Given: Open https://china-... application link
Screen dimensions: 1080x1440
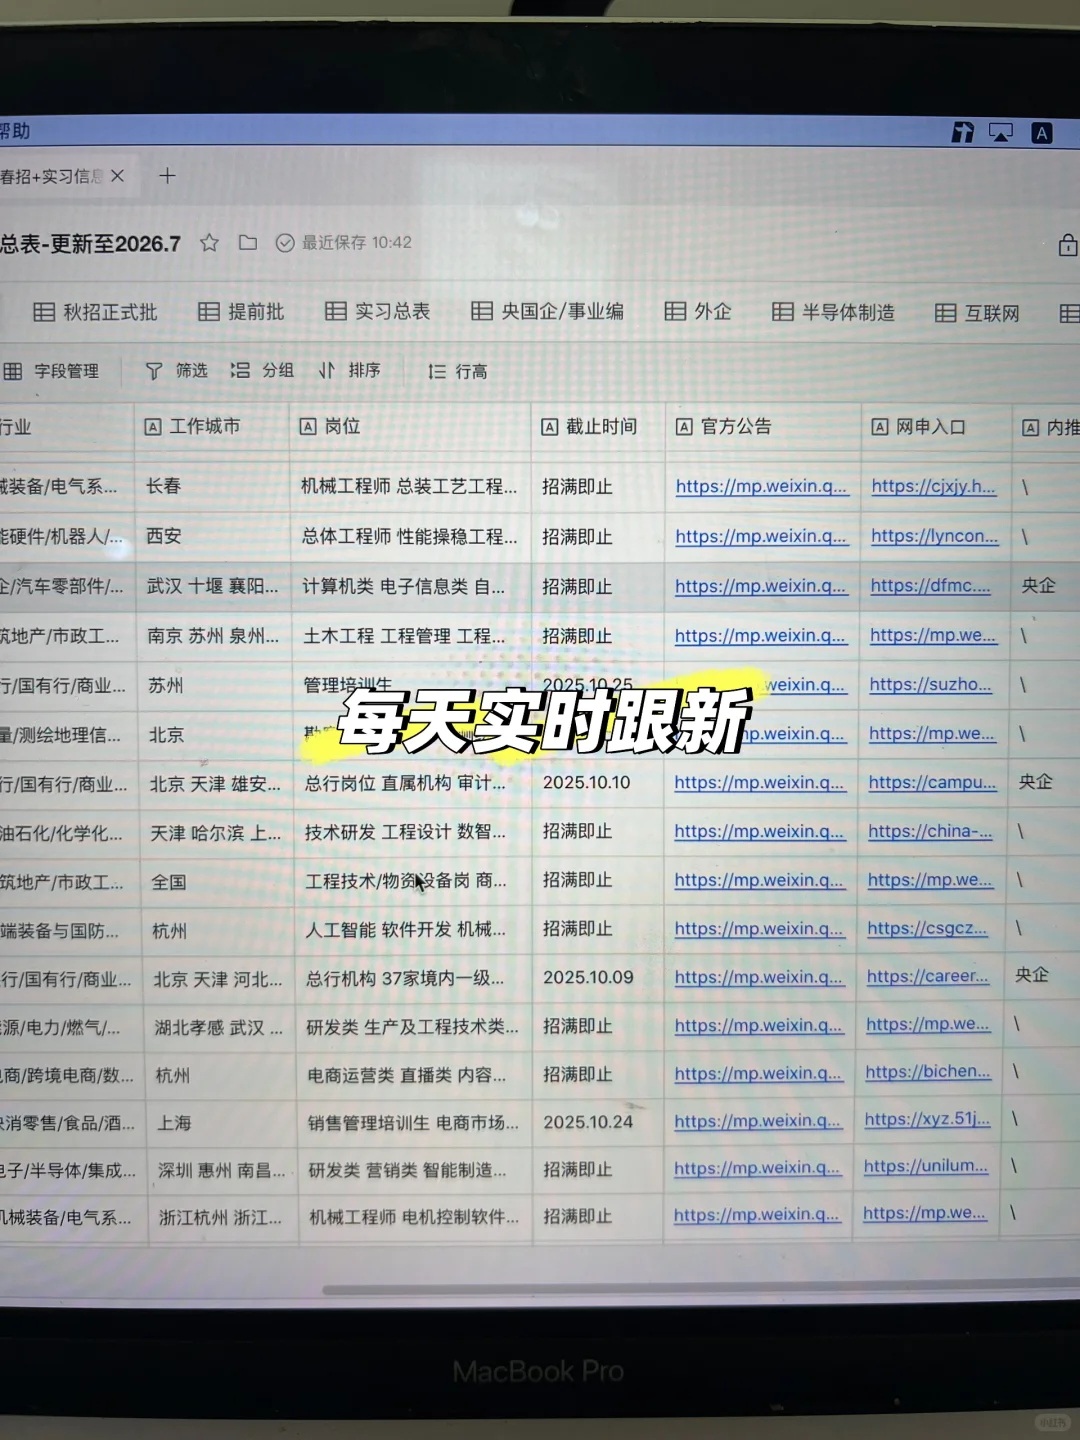Looking at the screenshot, I should pos(930,831).
